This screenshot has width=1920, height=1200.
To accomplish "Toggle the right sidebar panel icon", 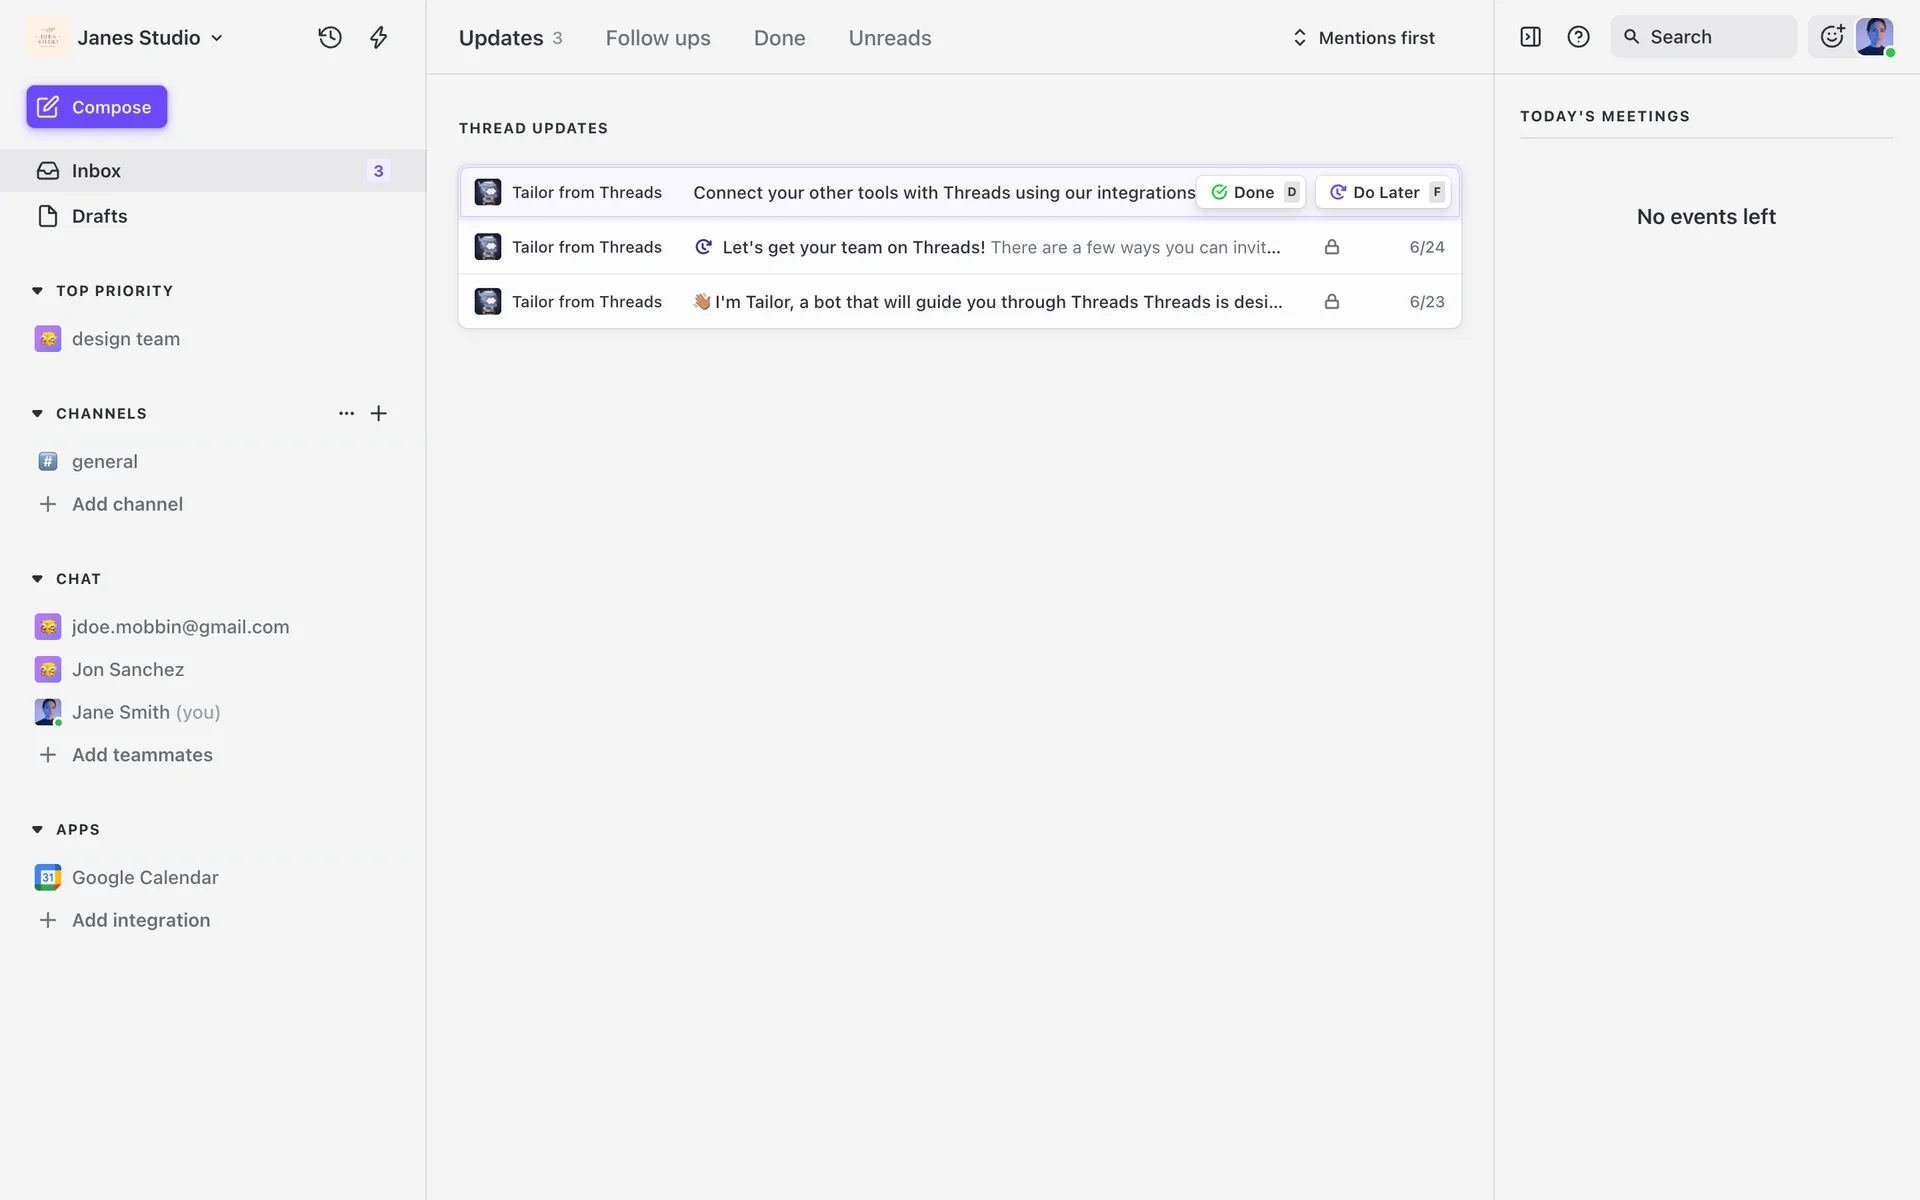I will point(1530,37).
